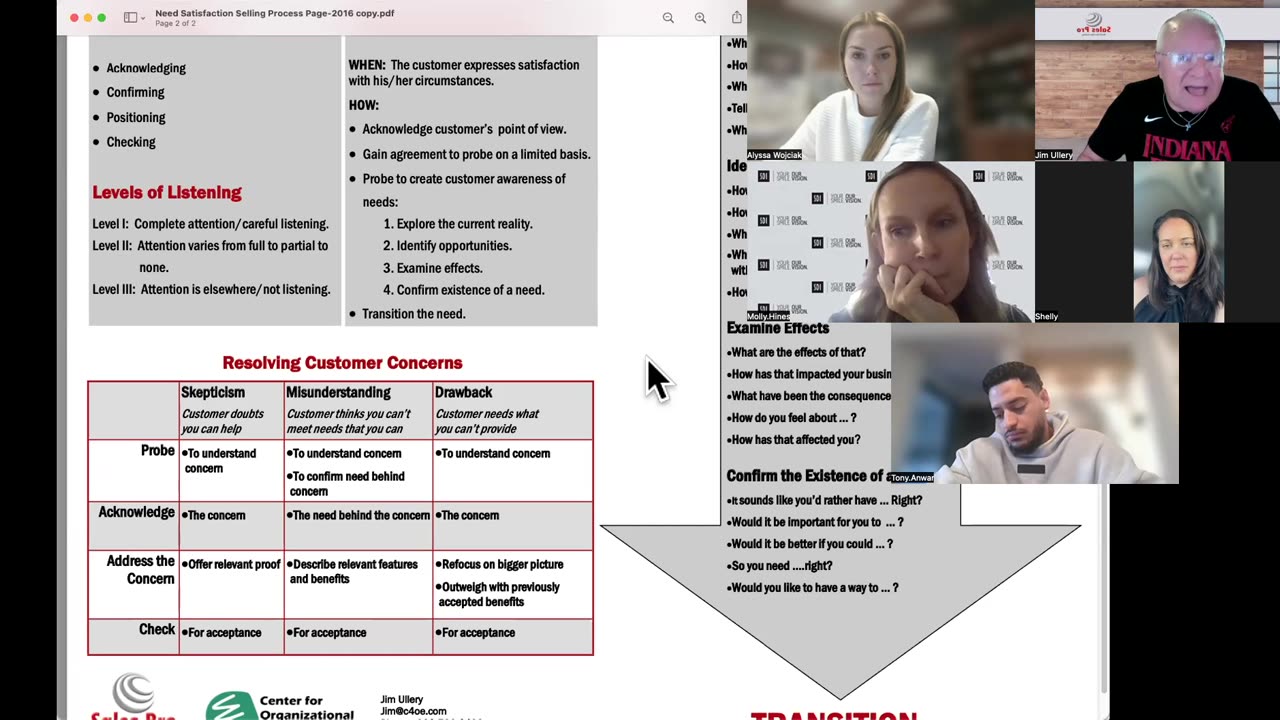Click 'What are the effects of that?' question
Viewport: 1280px width, 720px height.
coord(798,352)
